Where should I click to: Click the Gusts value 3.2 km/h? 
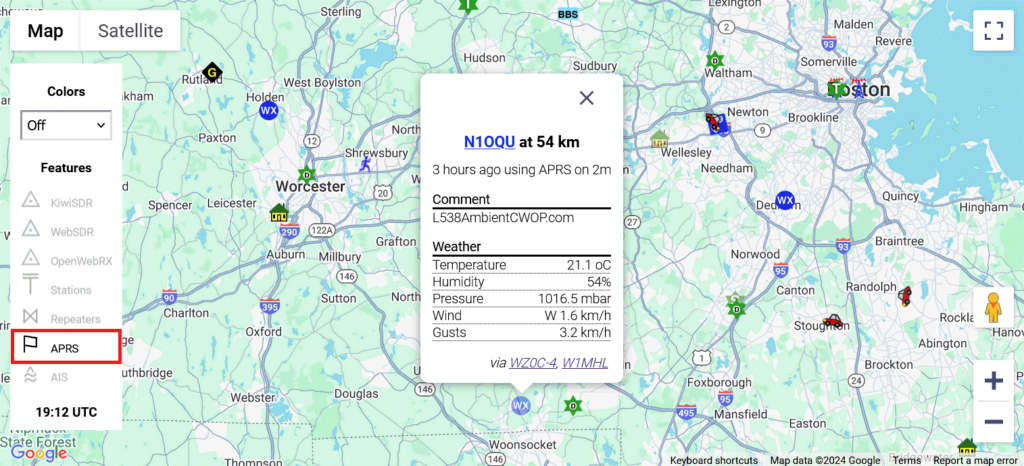pyautogui.click(x=584, y=333)
